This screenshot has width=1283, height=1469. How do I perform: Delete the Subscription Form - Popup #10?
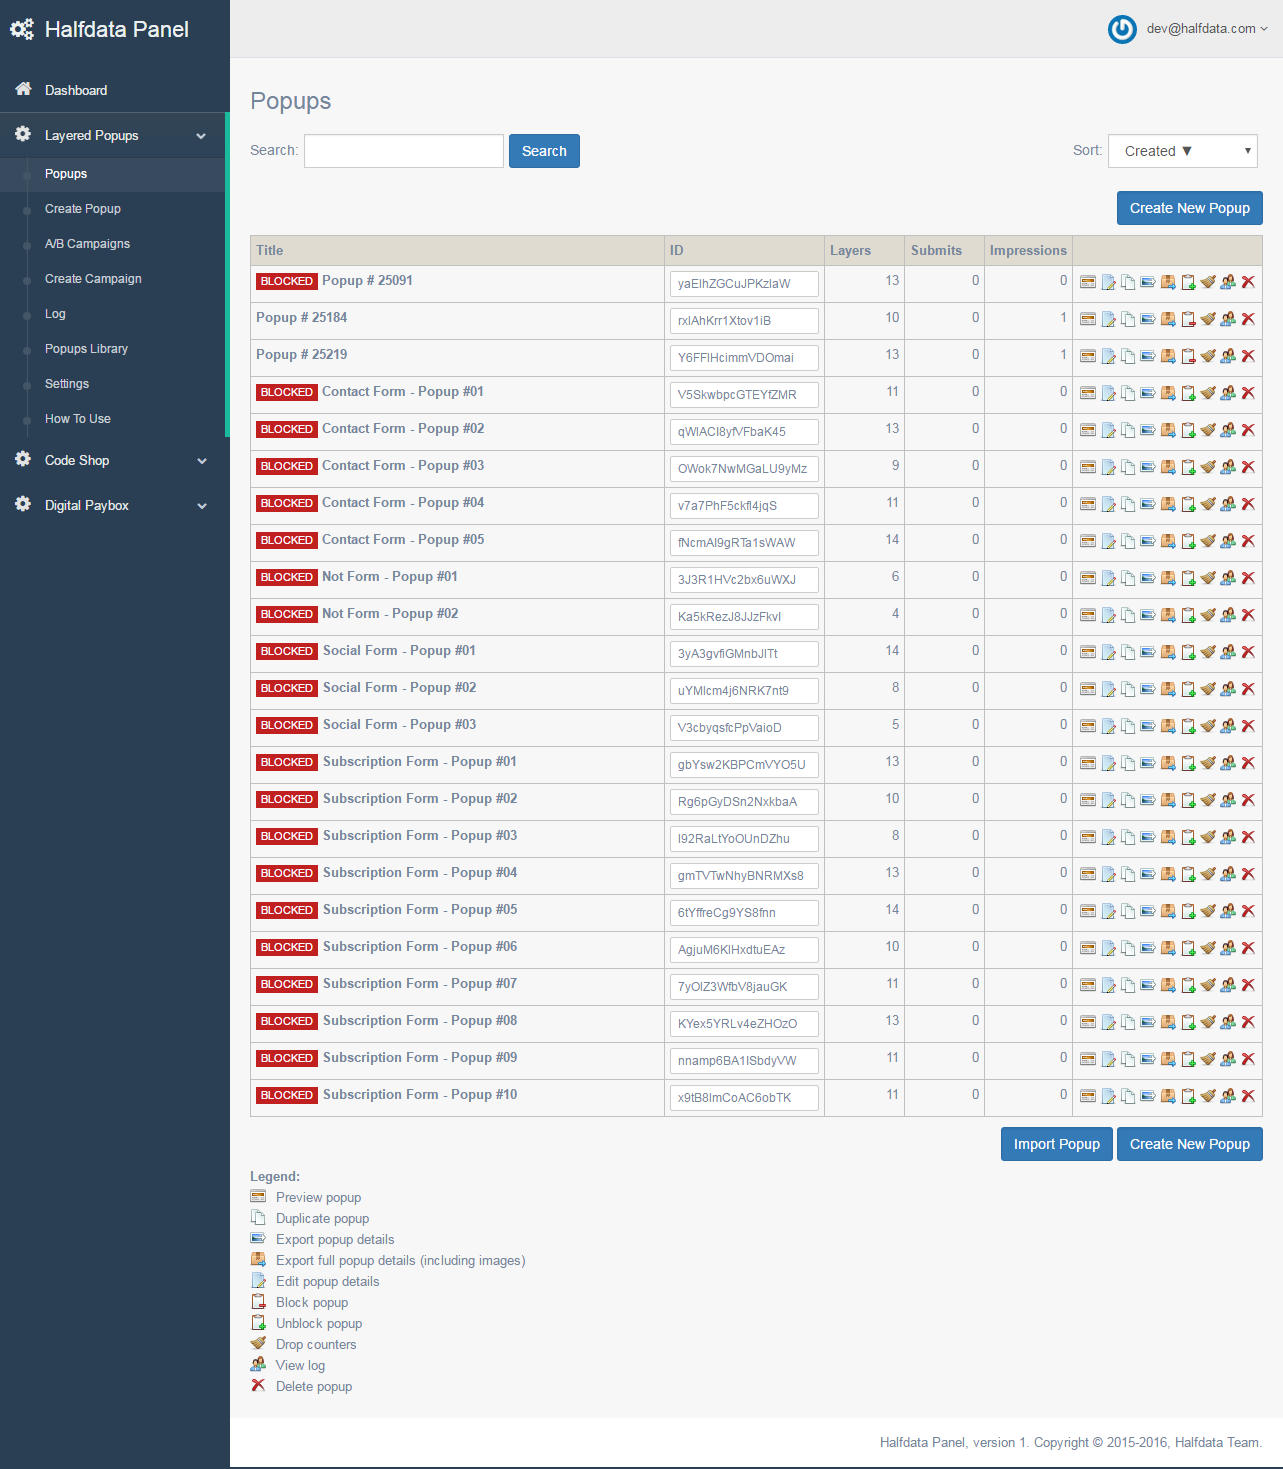pyautogui.click(x=1248, y=1096)
